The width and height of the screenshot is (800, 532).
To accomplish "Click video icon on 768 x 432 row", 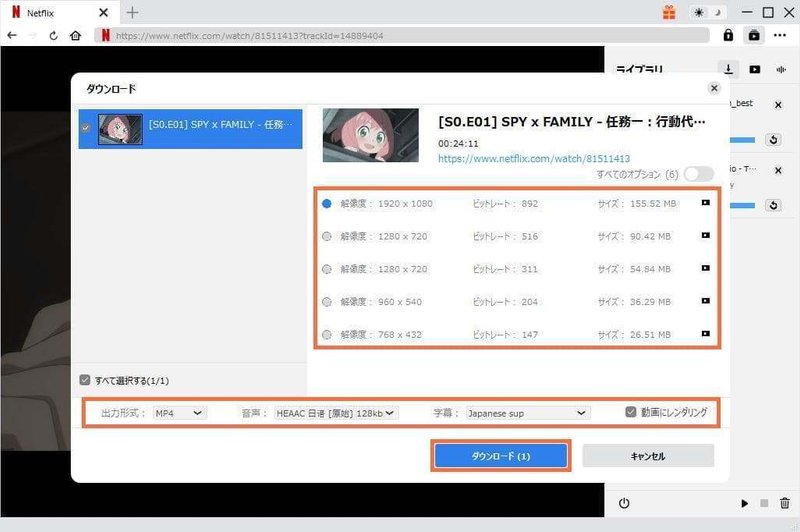I will point(706,334).
